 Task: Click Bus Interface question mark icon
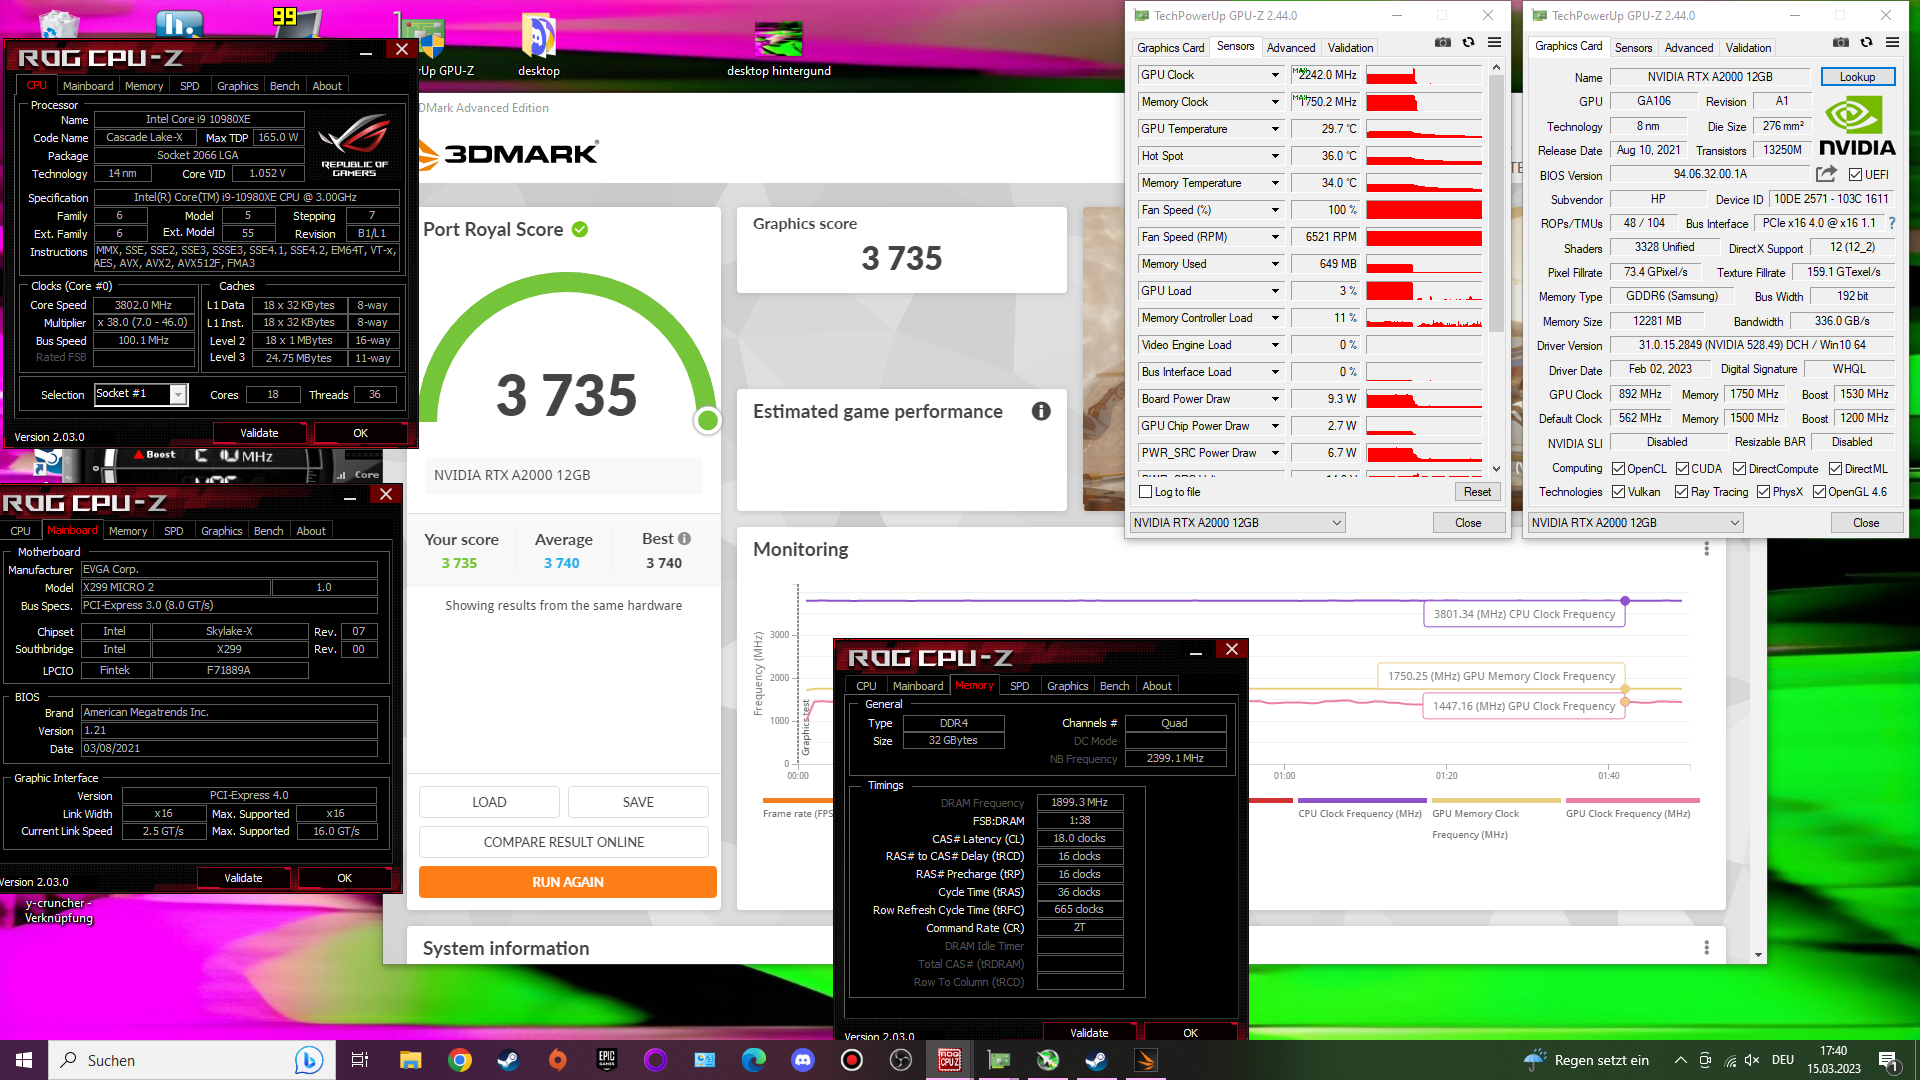pyautogui.click(x=1892, y=223)
